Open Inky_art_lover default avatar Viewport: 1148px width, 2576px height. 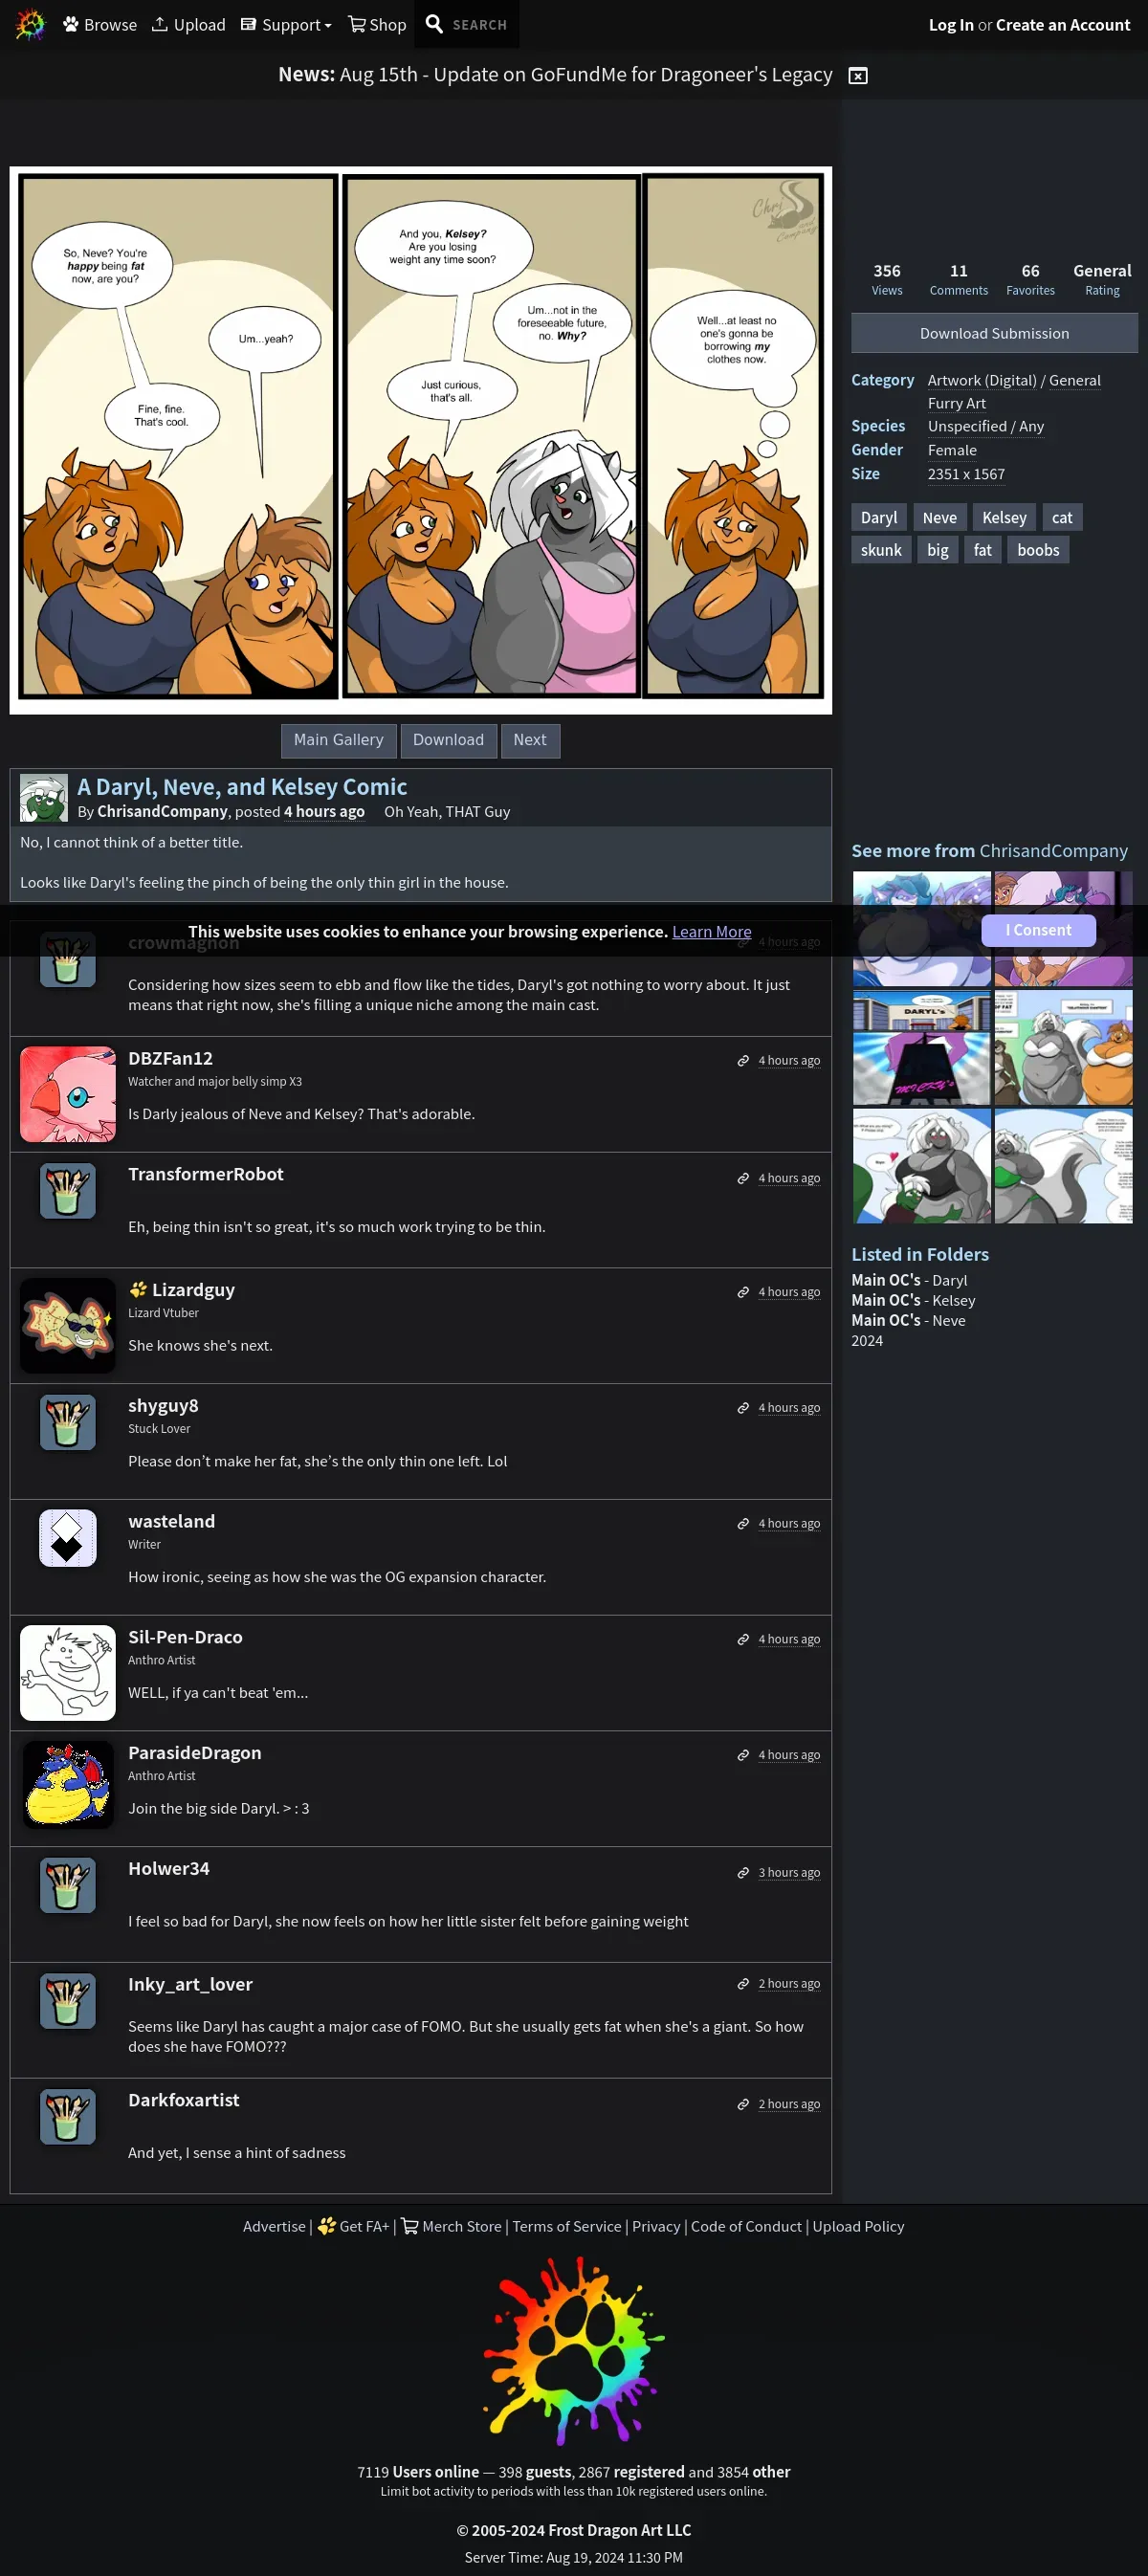tap(68, 2001)
